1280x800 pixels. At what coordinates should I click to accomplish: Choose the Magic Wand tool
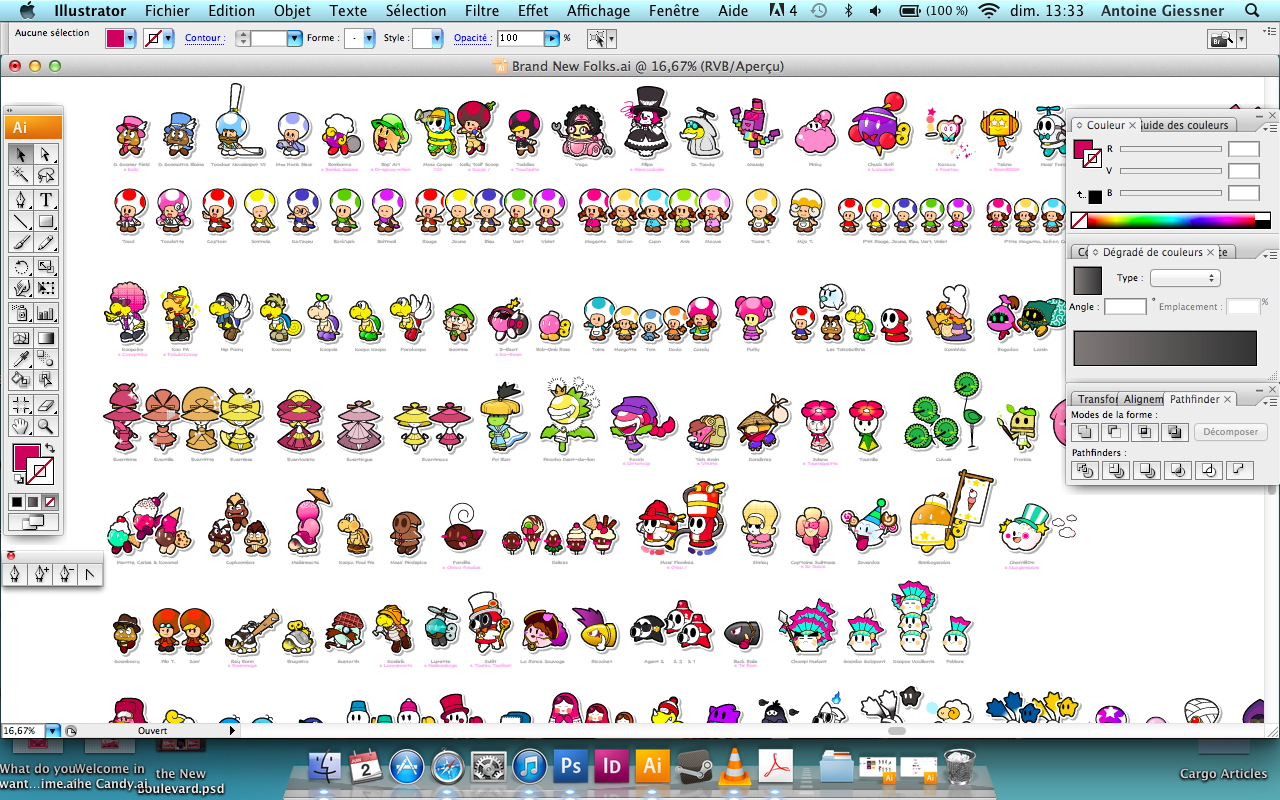[20, 176]
